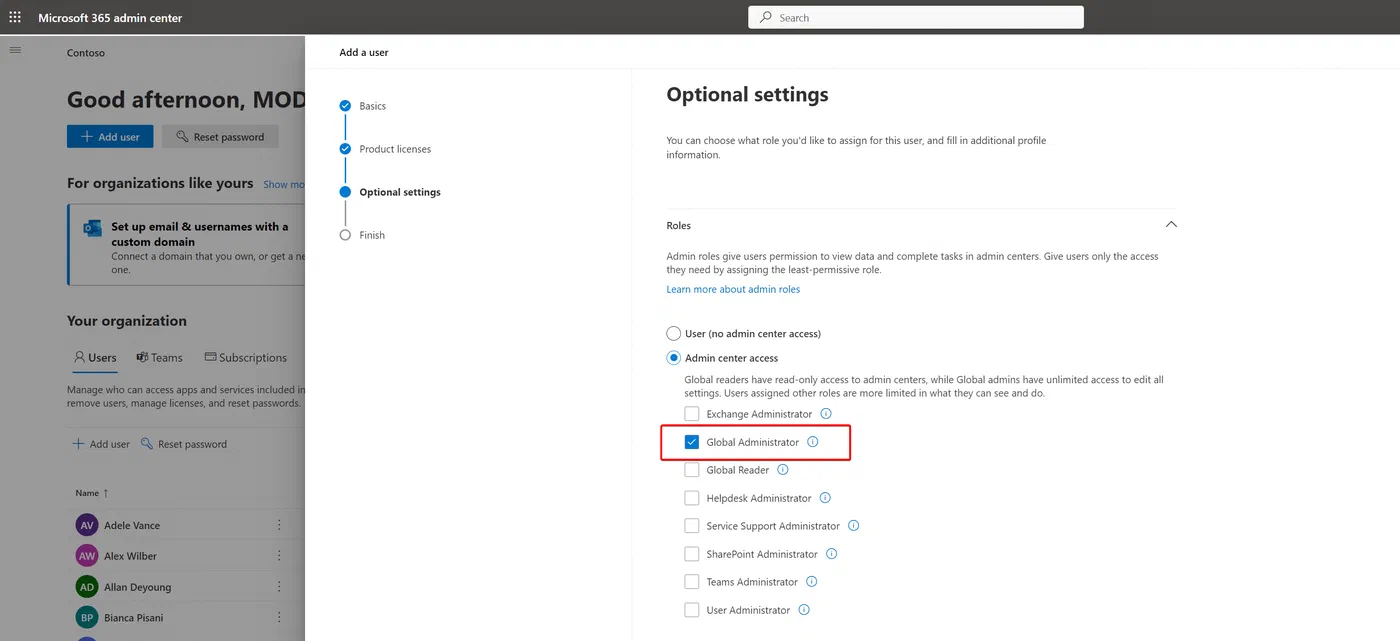Collapse the Roles section chevron
1400x641 pixels.
1171,225
